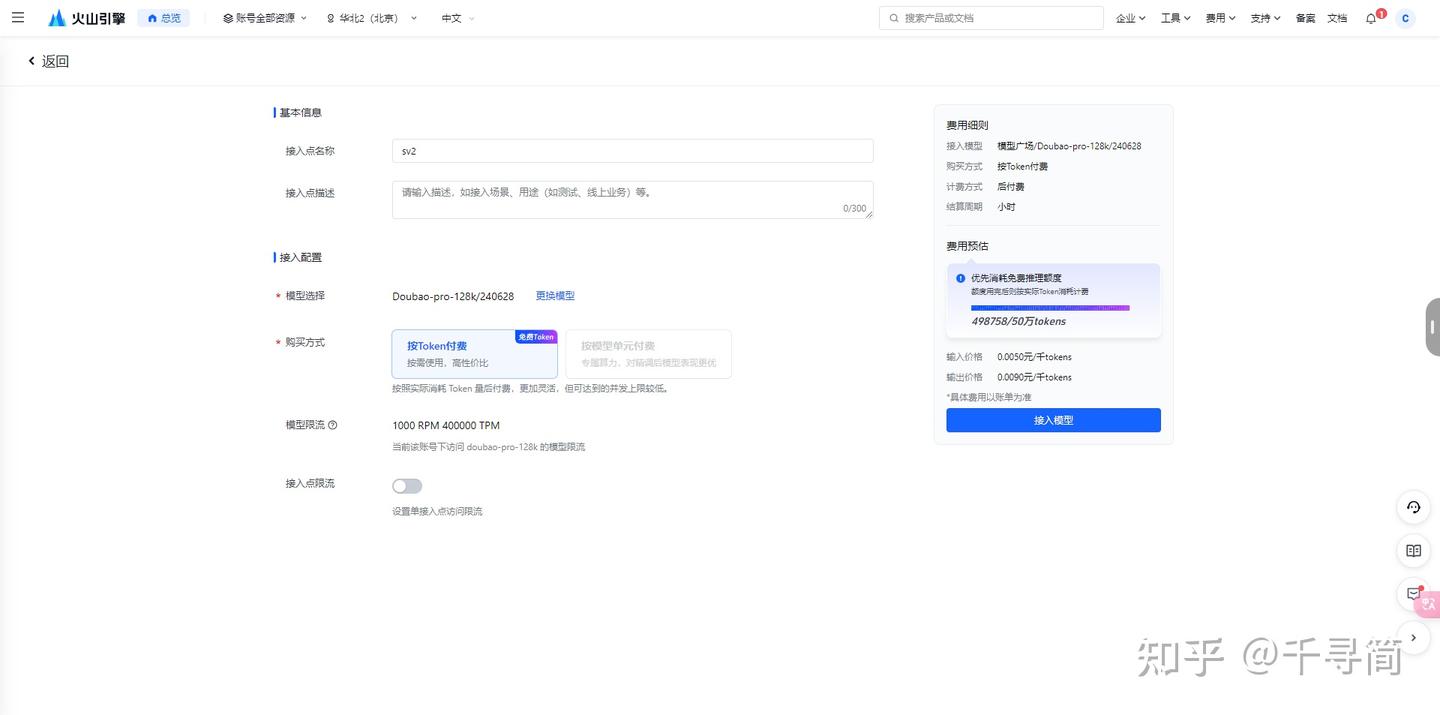Click the search magnifier icon
Viewport: 1440px width, 715px height.
(894, 18)
